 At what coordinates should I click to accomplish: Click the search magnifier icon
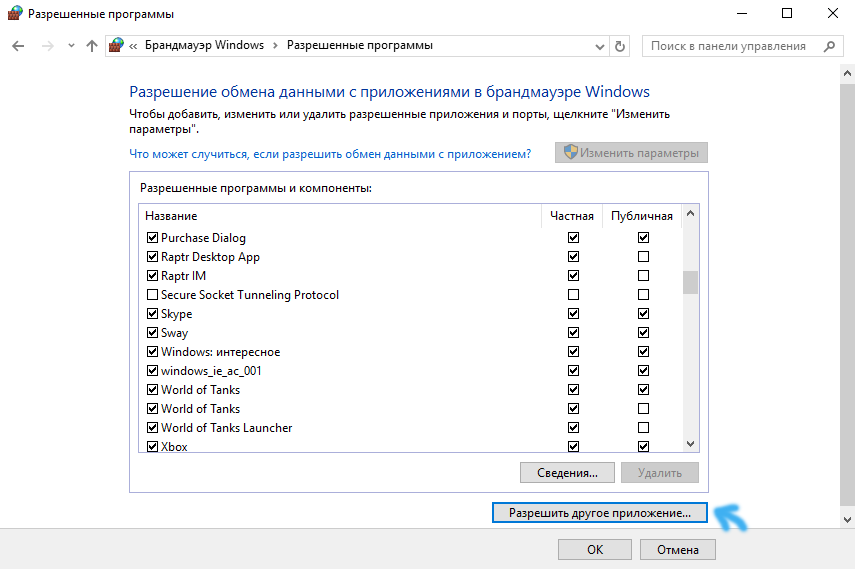[828, 46]
